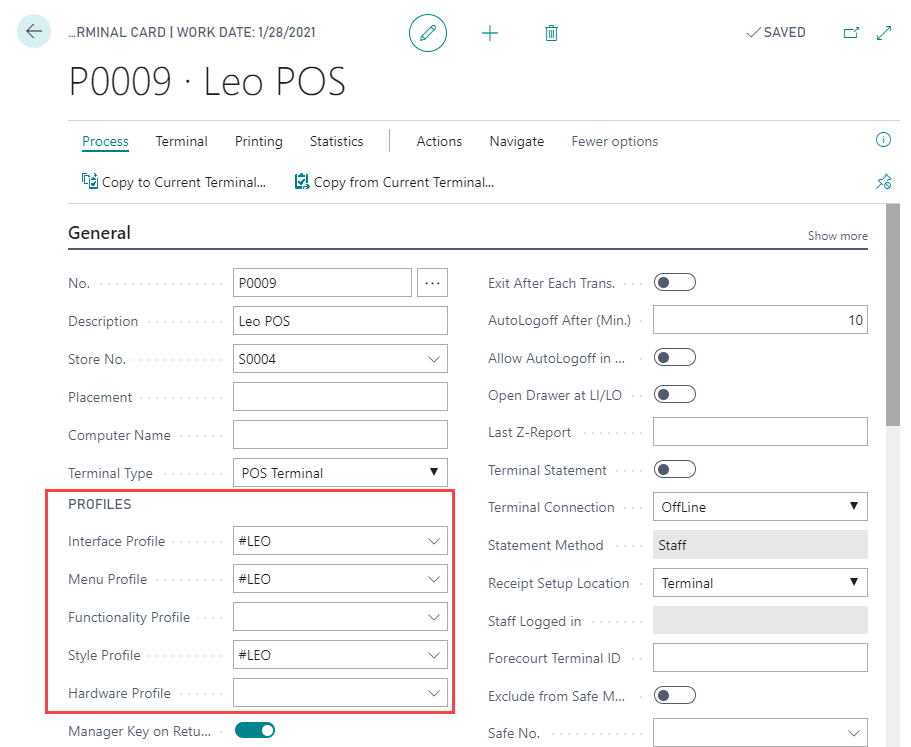Click the plus icon to create new

(490, 33)
